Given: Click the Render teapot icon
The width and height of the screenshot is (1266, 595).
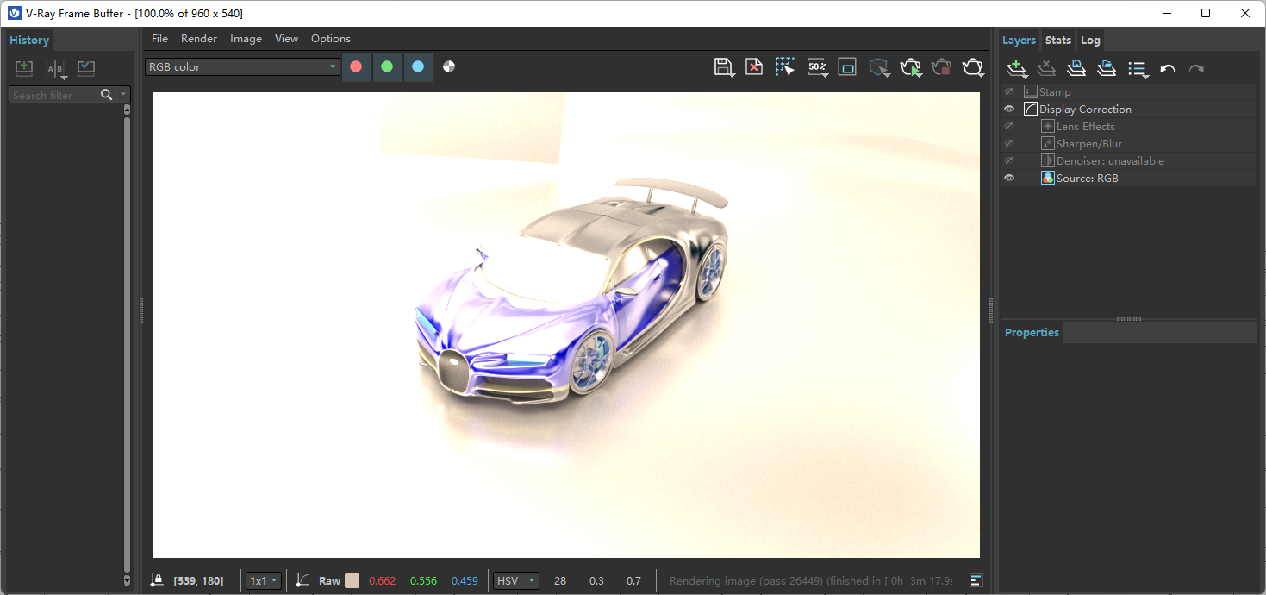Looking at the screenshot, I should click(x=973, y=67).
